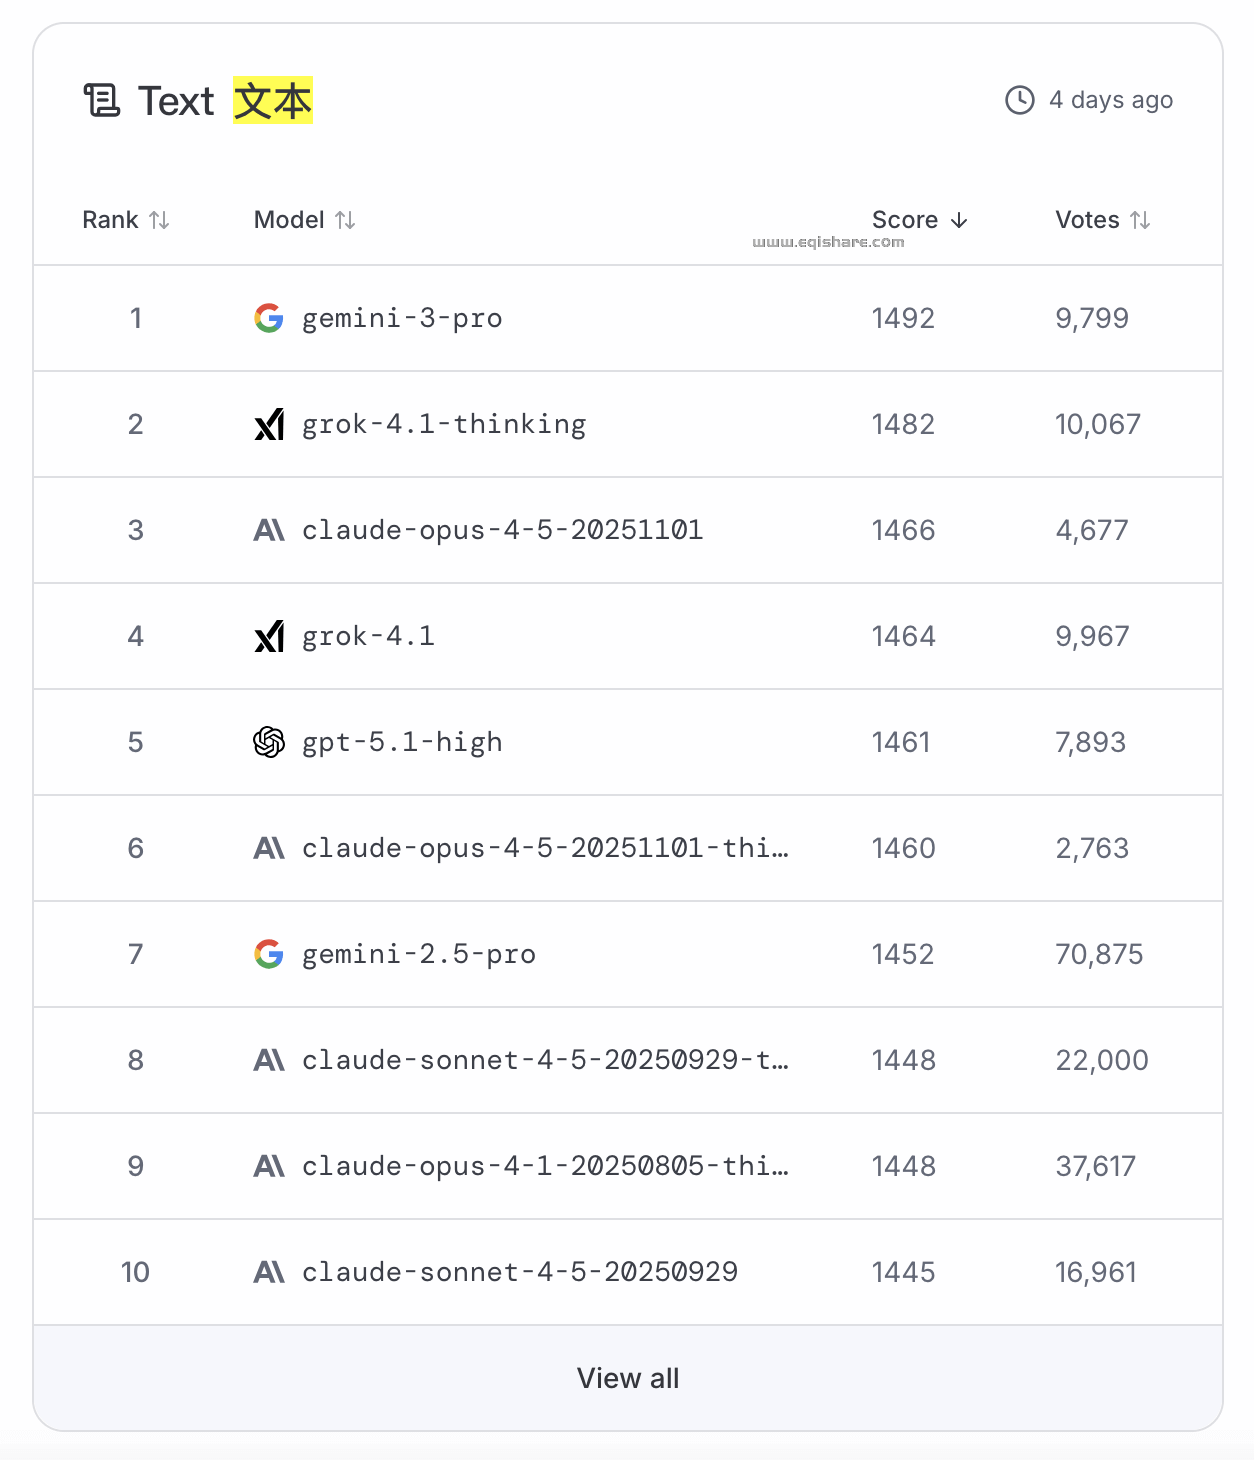
Task: Click View all button
Action: click(628, 1378)
